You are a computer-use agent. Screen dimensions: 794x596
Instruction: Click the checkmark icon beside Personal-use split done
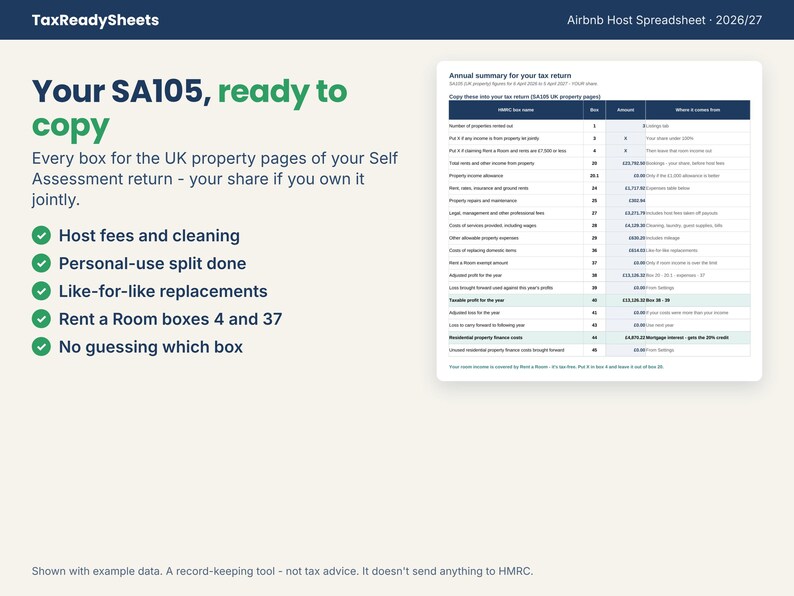[41, 263]
